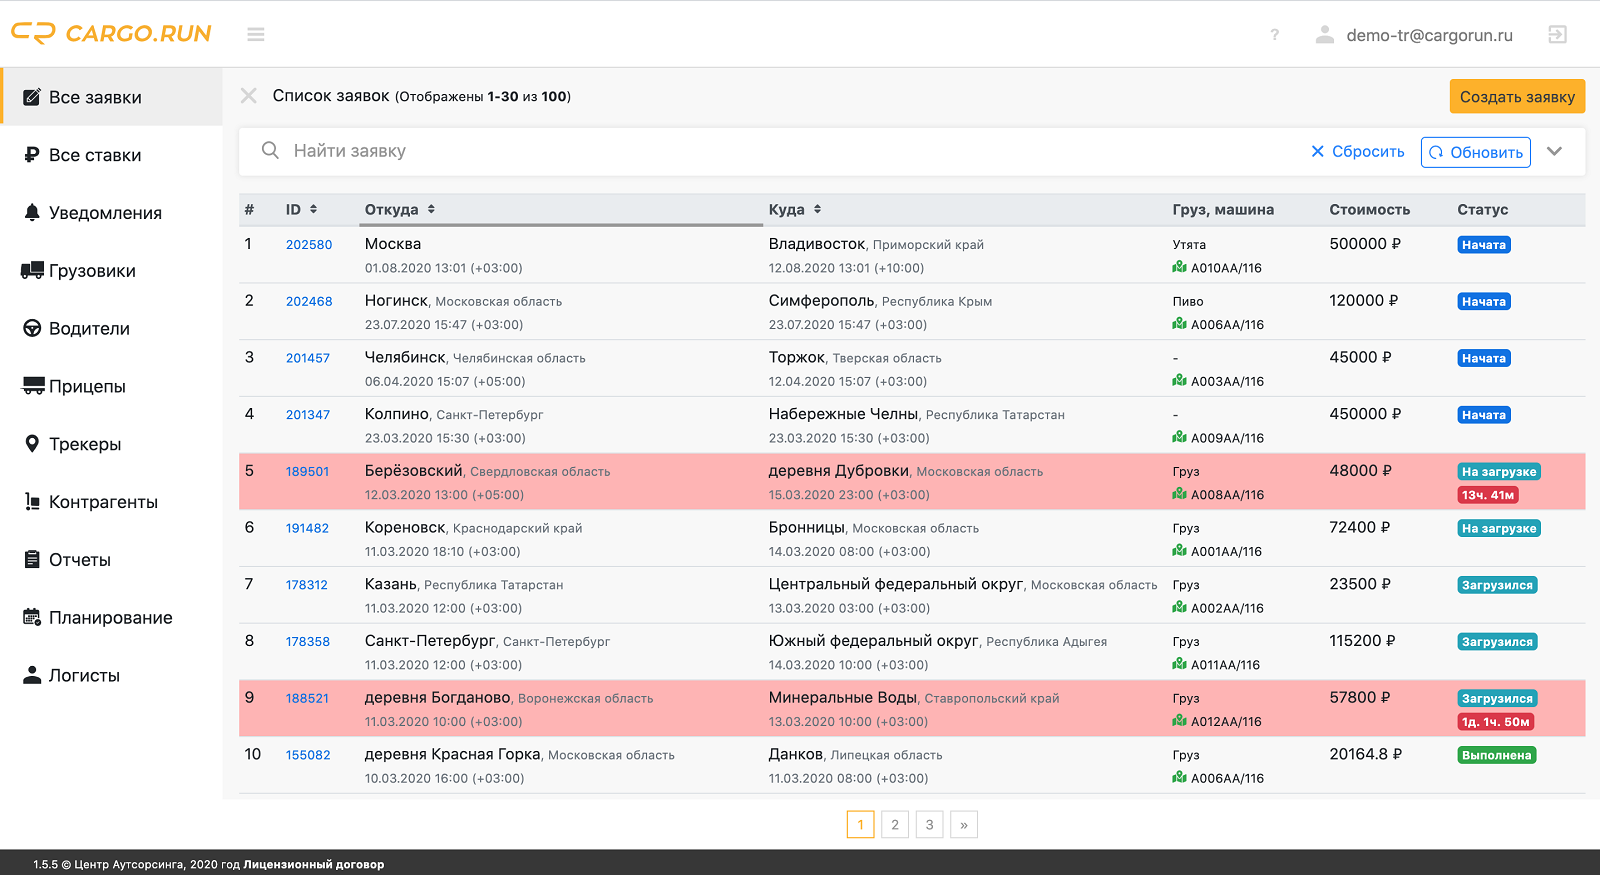Open the help question mark icon
The height and width of the screenshot is (875, 1600).
pyautogui.click(x=1274, y=35)
